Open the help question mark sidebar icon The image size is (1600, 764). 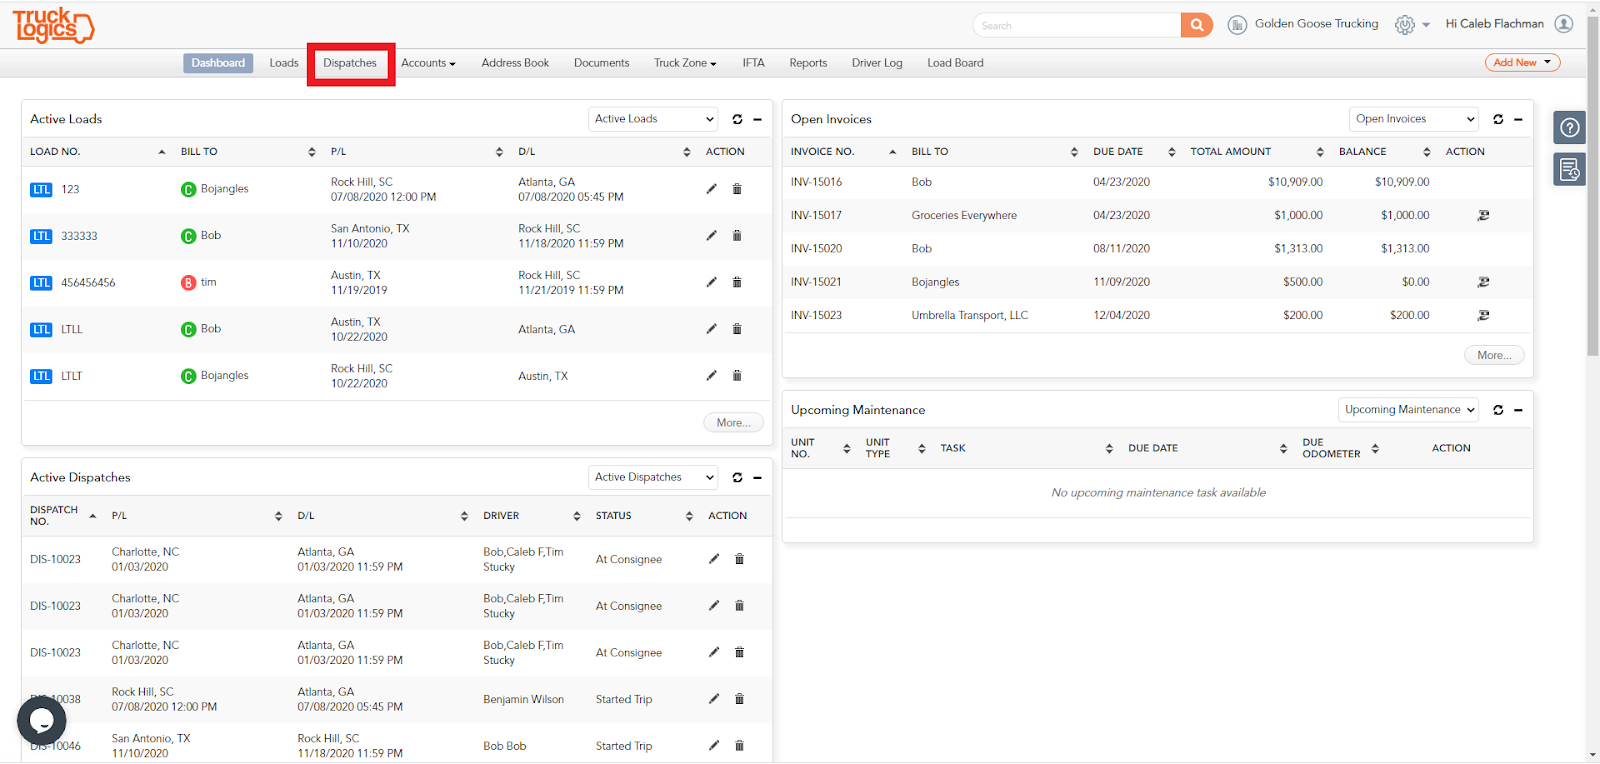pos(1570,128)
